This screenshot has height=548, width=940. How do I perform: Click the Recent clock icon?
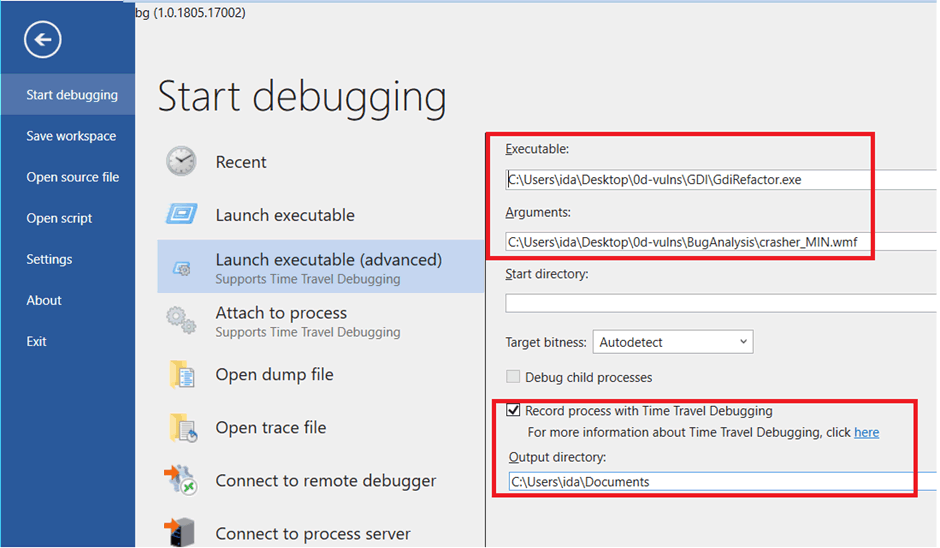point(181,162)
